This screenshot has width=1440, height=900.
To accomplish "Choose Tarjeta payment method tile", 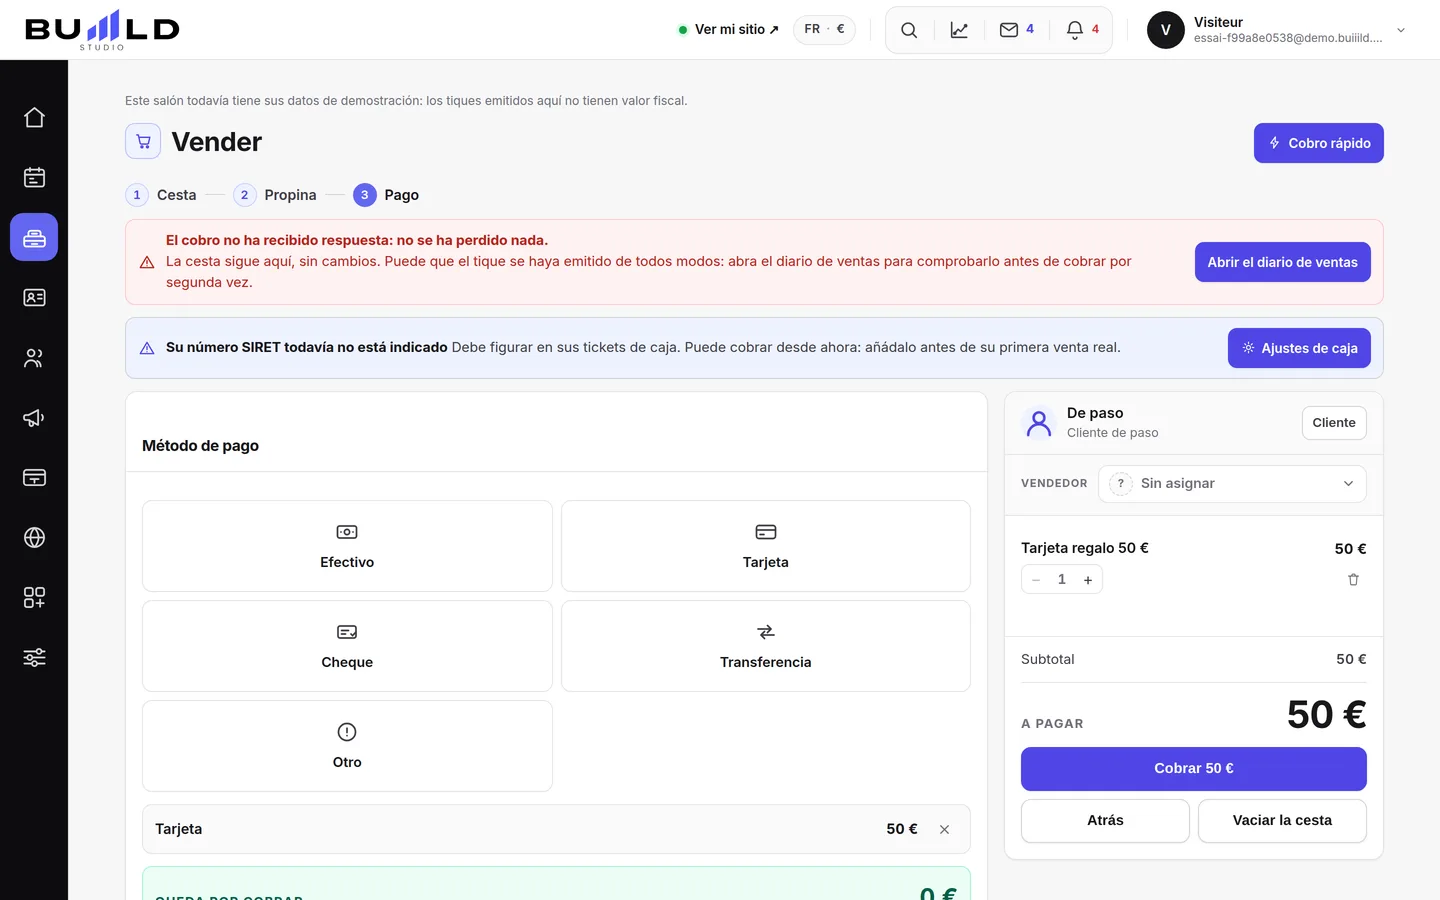I will pyautogui.click(x=766, y=546).
